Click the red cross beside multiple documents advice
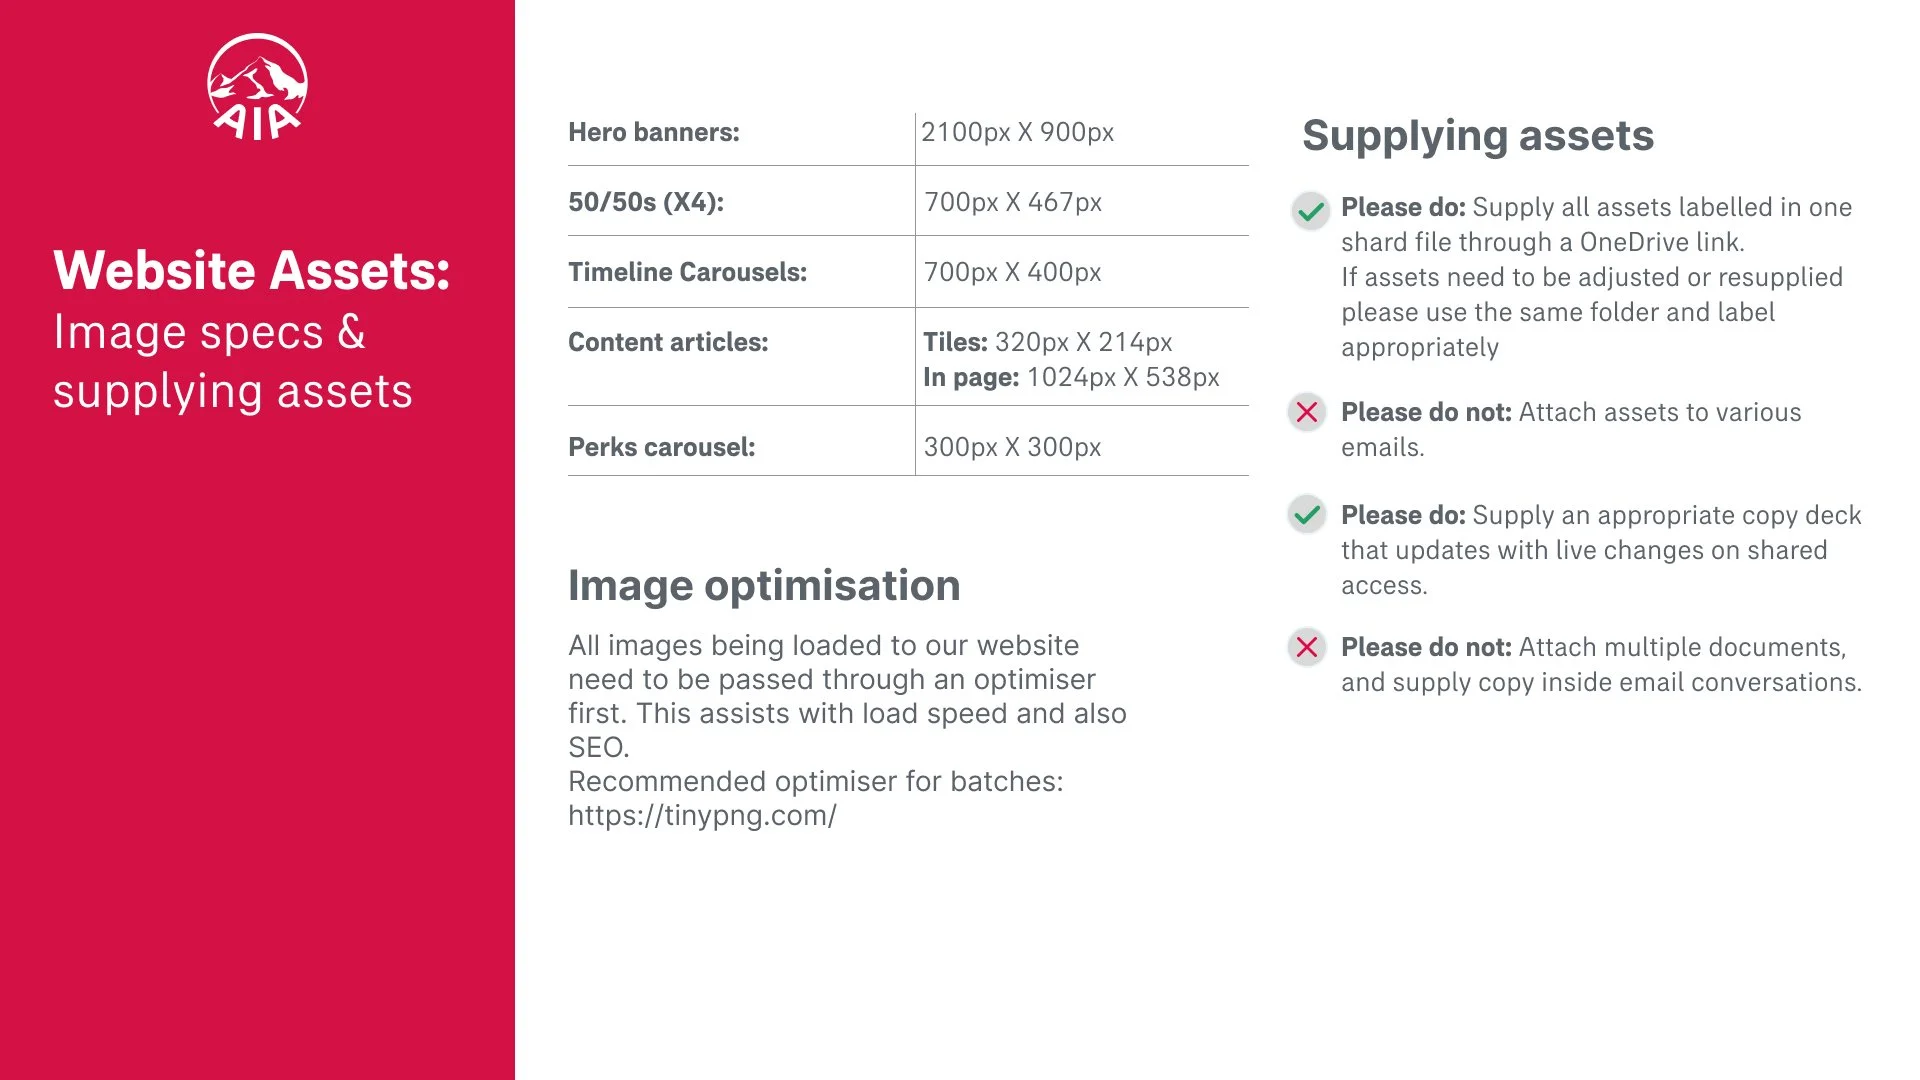1920x1080 pixels. coord(1307,647)
